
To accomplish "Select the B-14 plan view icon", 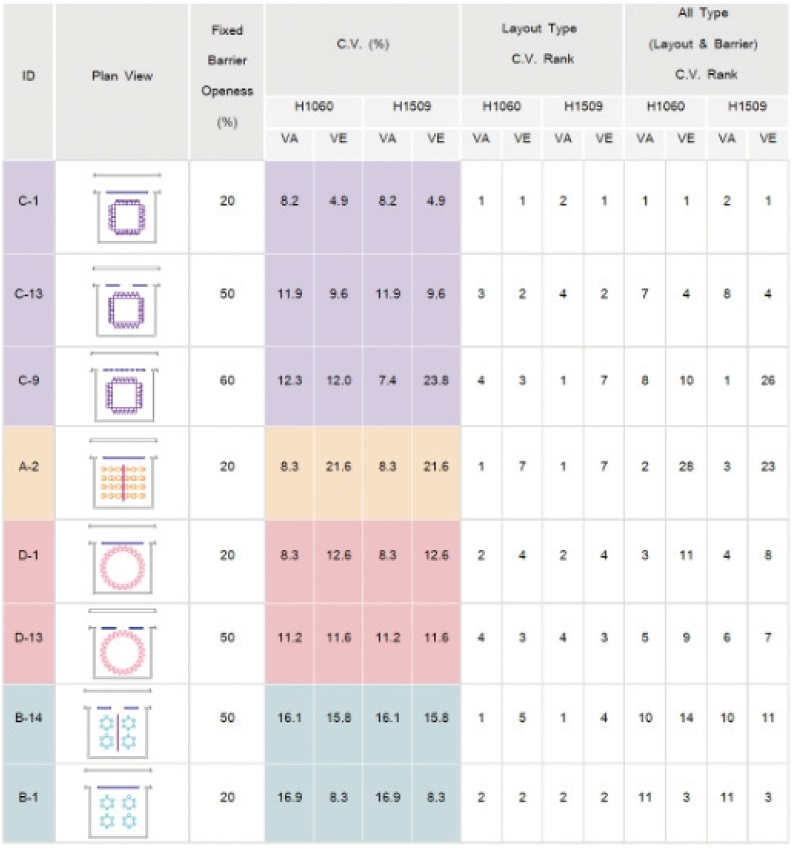I will point(117,725).
